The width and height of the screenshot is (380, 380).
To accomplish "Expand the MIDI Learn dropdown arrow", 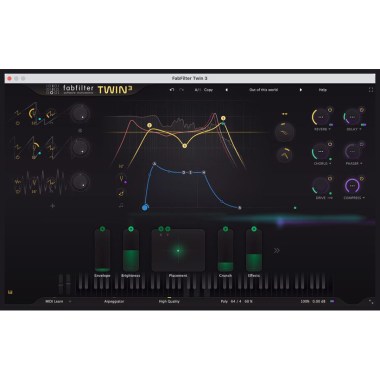I will (x=70, y=301).
